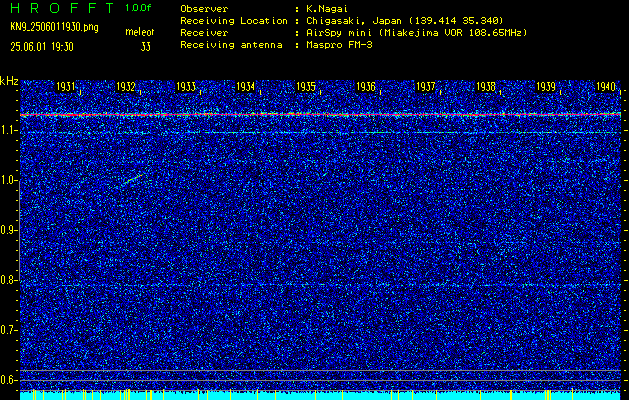Click the HROFFT title text

pyautogui.click(x=62, y=8)
